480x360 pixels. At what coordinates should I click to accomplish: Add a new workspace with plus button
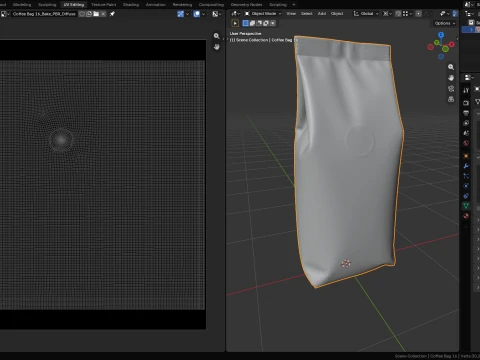(x=294, y=5)
